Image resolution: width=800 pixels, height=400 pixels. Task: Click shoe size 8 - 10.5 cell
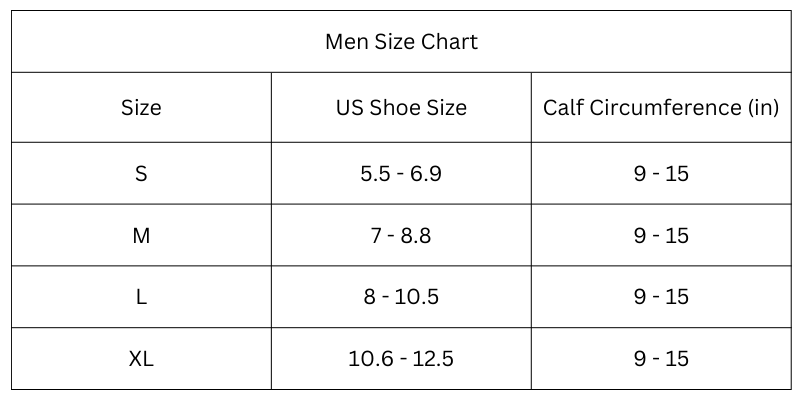pos(401,297)
